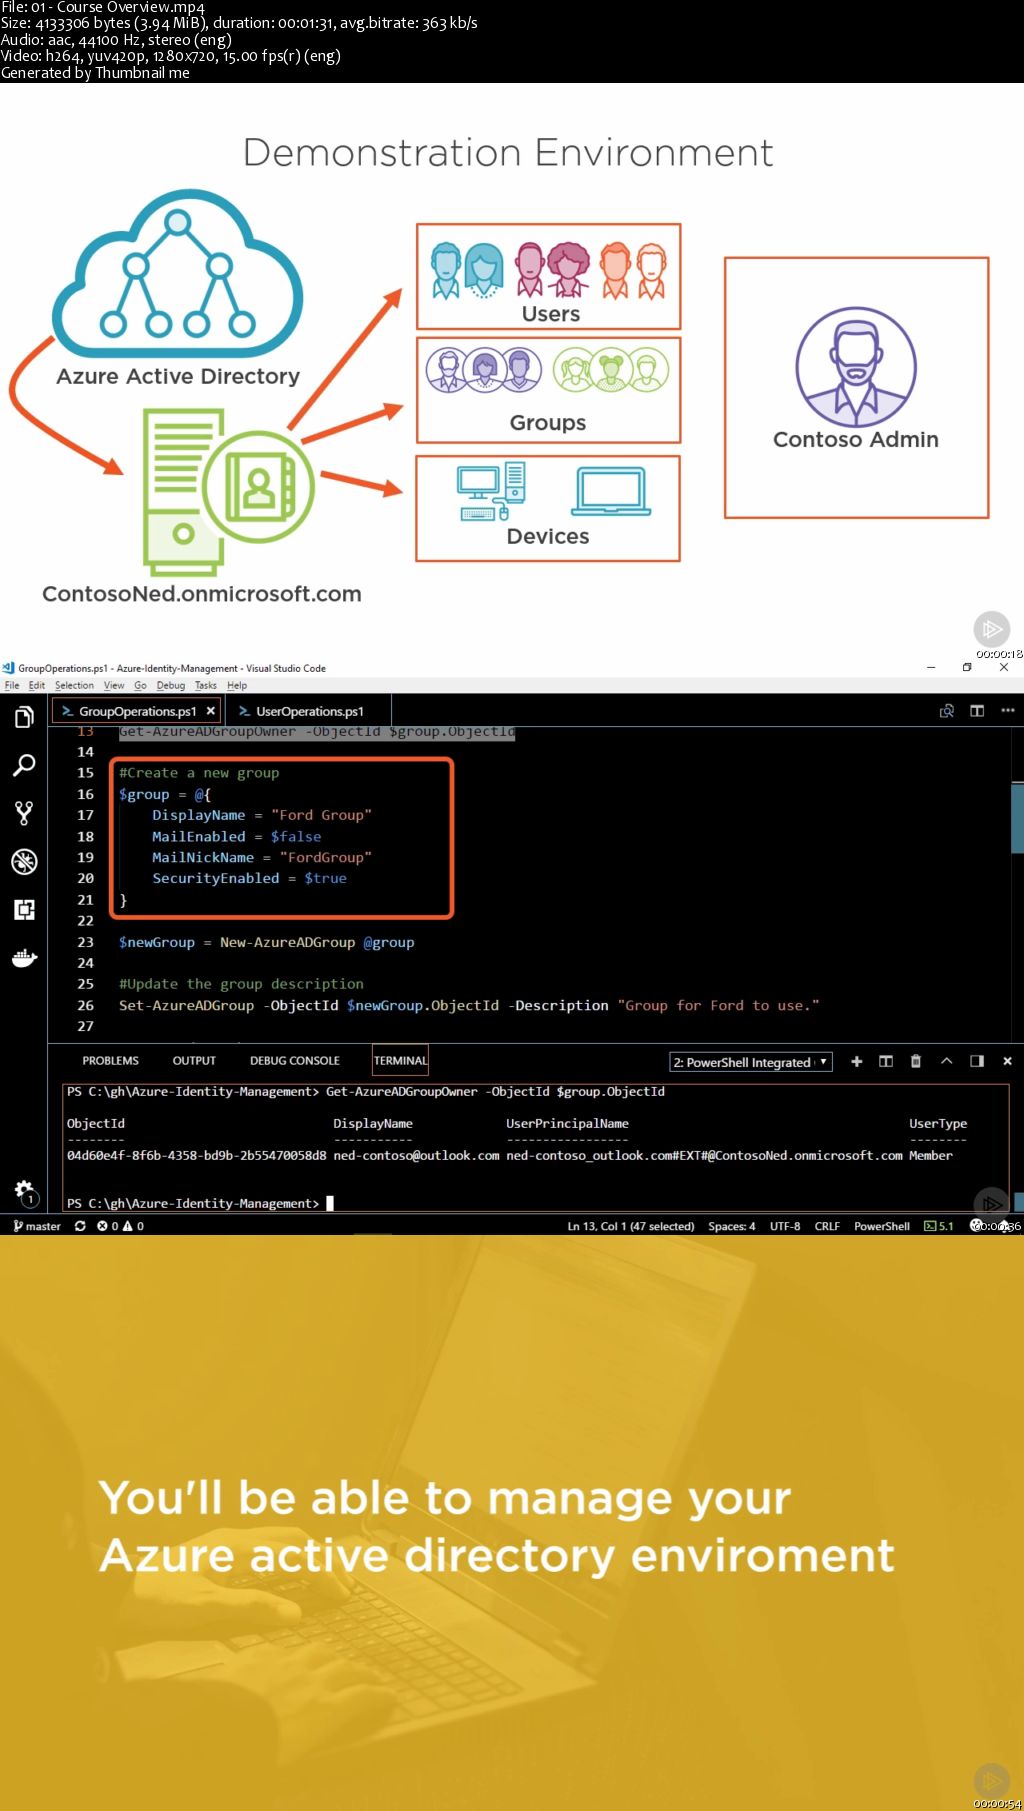
Task: Change encoding via UTF-8 indicator
Action: [785, 1226]
